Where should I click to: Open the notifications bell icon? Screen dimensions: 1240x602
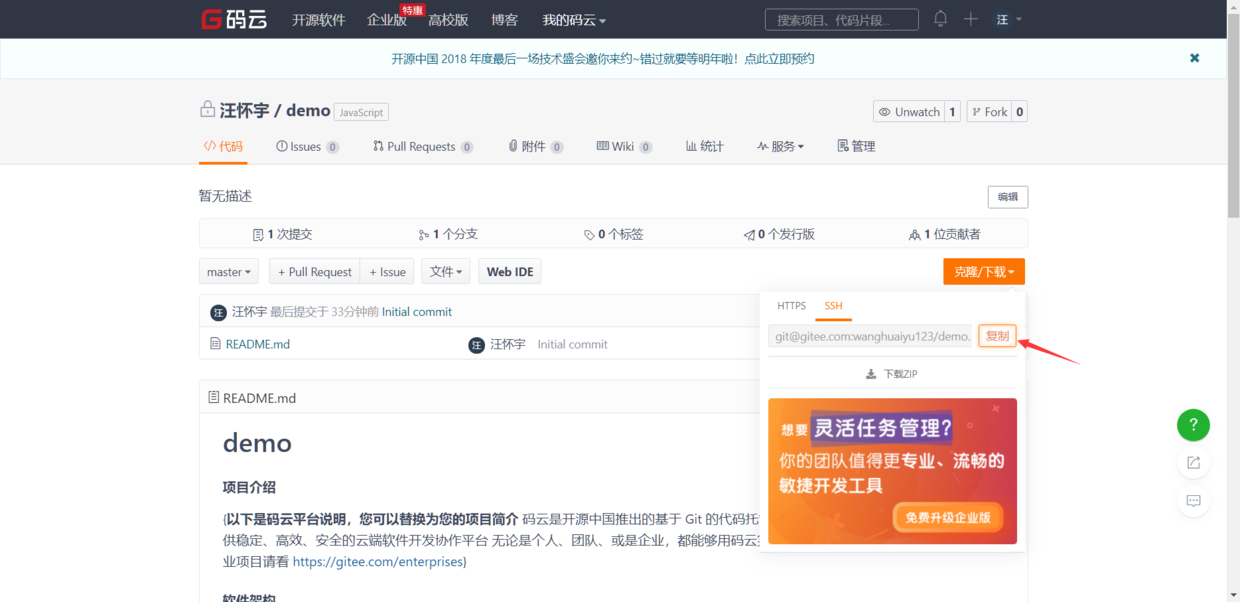pyautogui.click(x=940, y=19)
